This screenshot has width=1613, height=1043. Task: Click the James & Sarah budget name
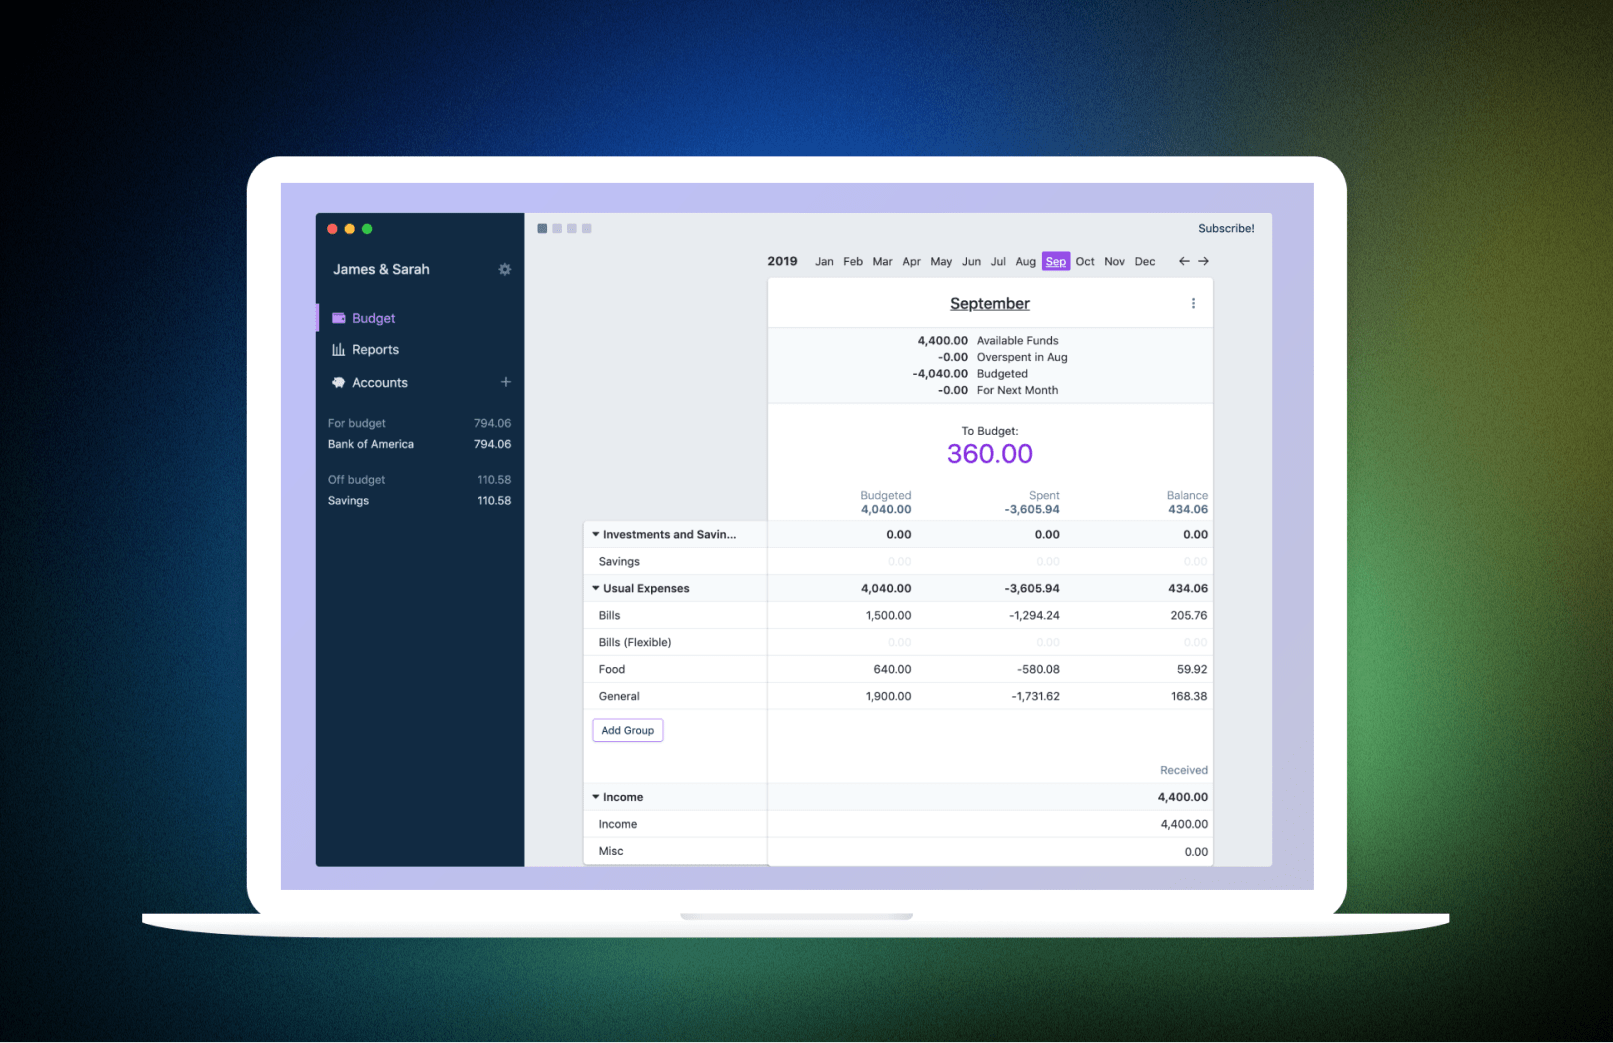coord(381,269)
